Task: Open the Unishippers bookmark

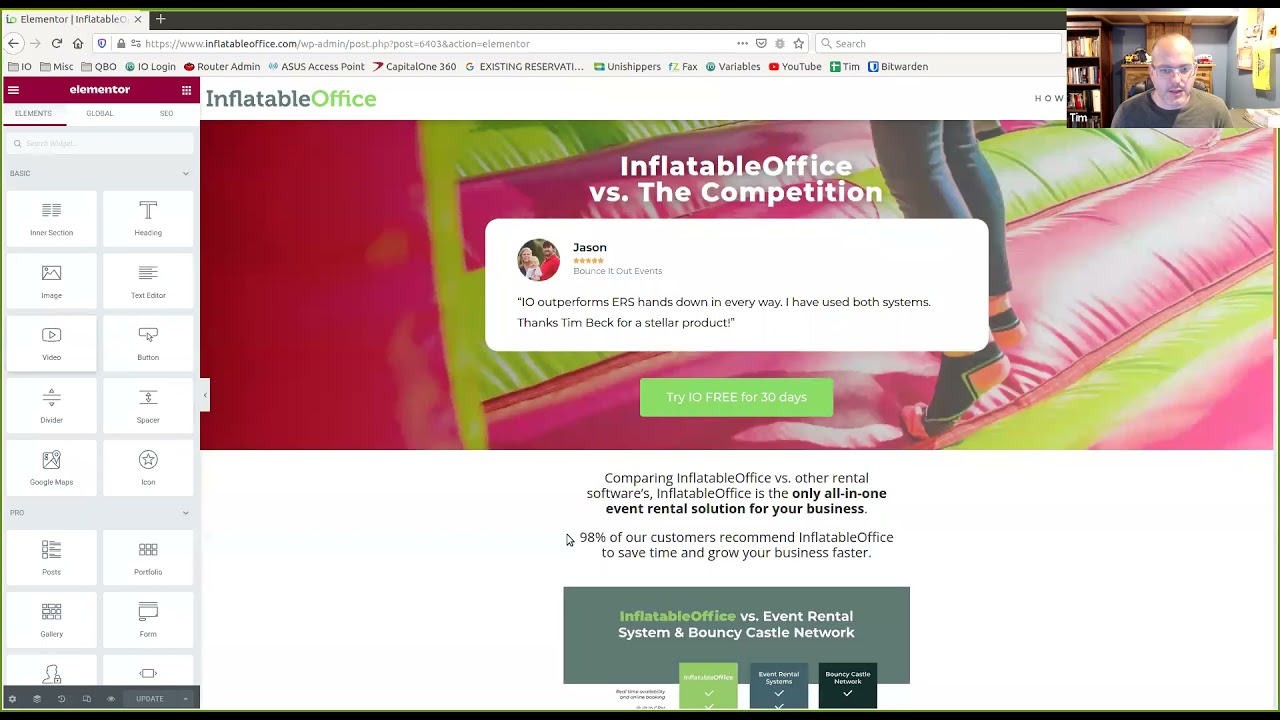Action: pos(627,67)
